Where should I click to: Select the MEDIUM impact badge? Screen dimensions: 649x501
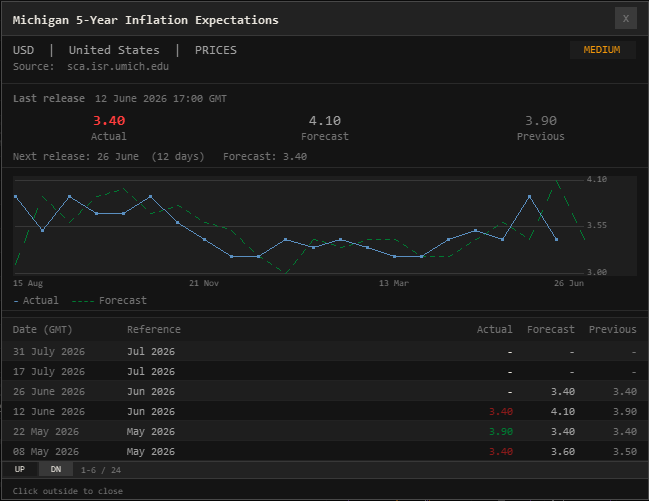(x=602, y=50)
